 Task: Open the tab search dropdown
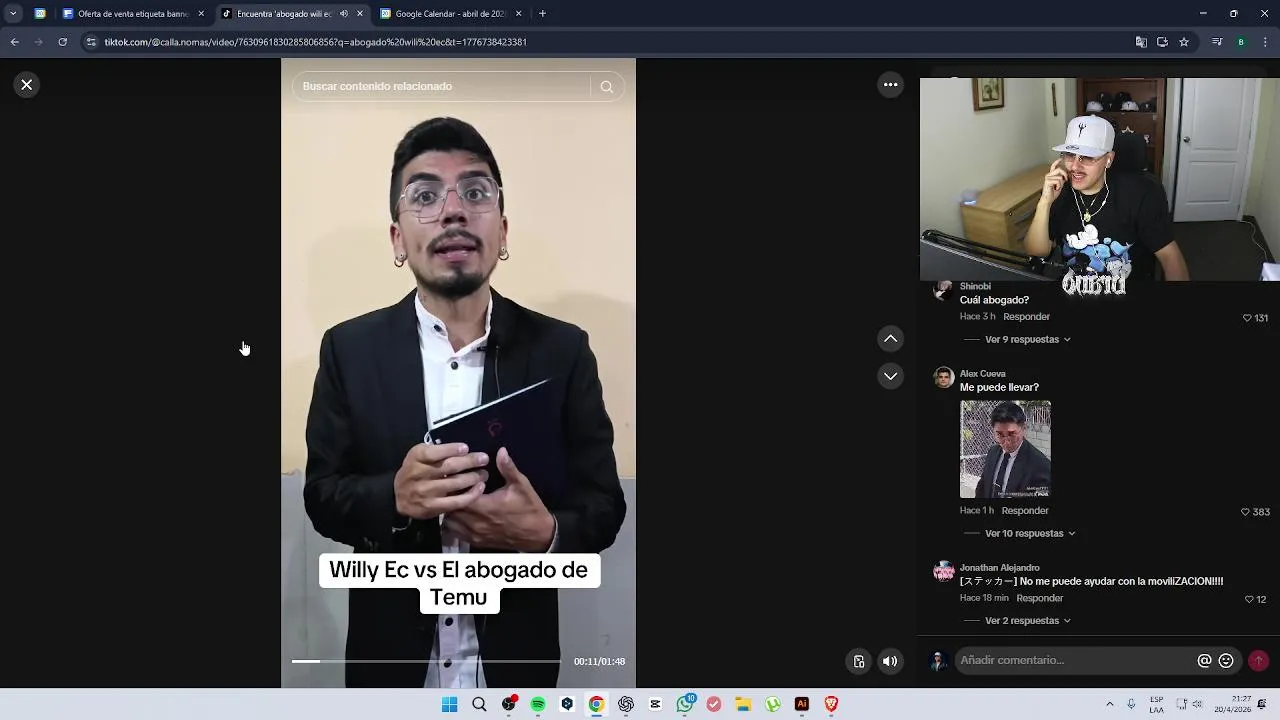pyautogui.click(x=12, y=14)
